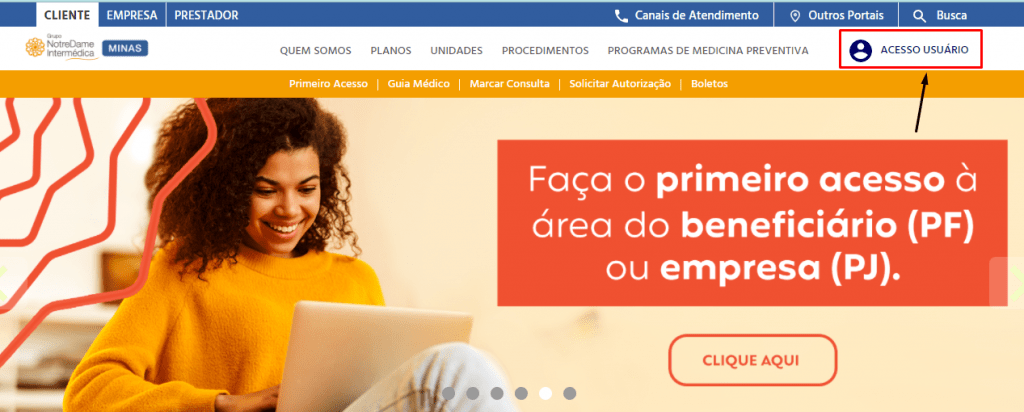The width and height of the screenshot is (1024, 412).
Task: Click the user avatar icon for Acesso Usuário
Action: pos(861,50)
